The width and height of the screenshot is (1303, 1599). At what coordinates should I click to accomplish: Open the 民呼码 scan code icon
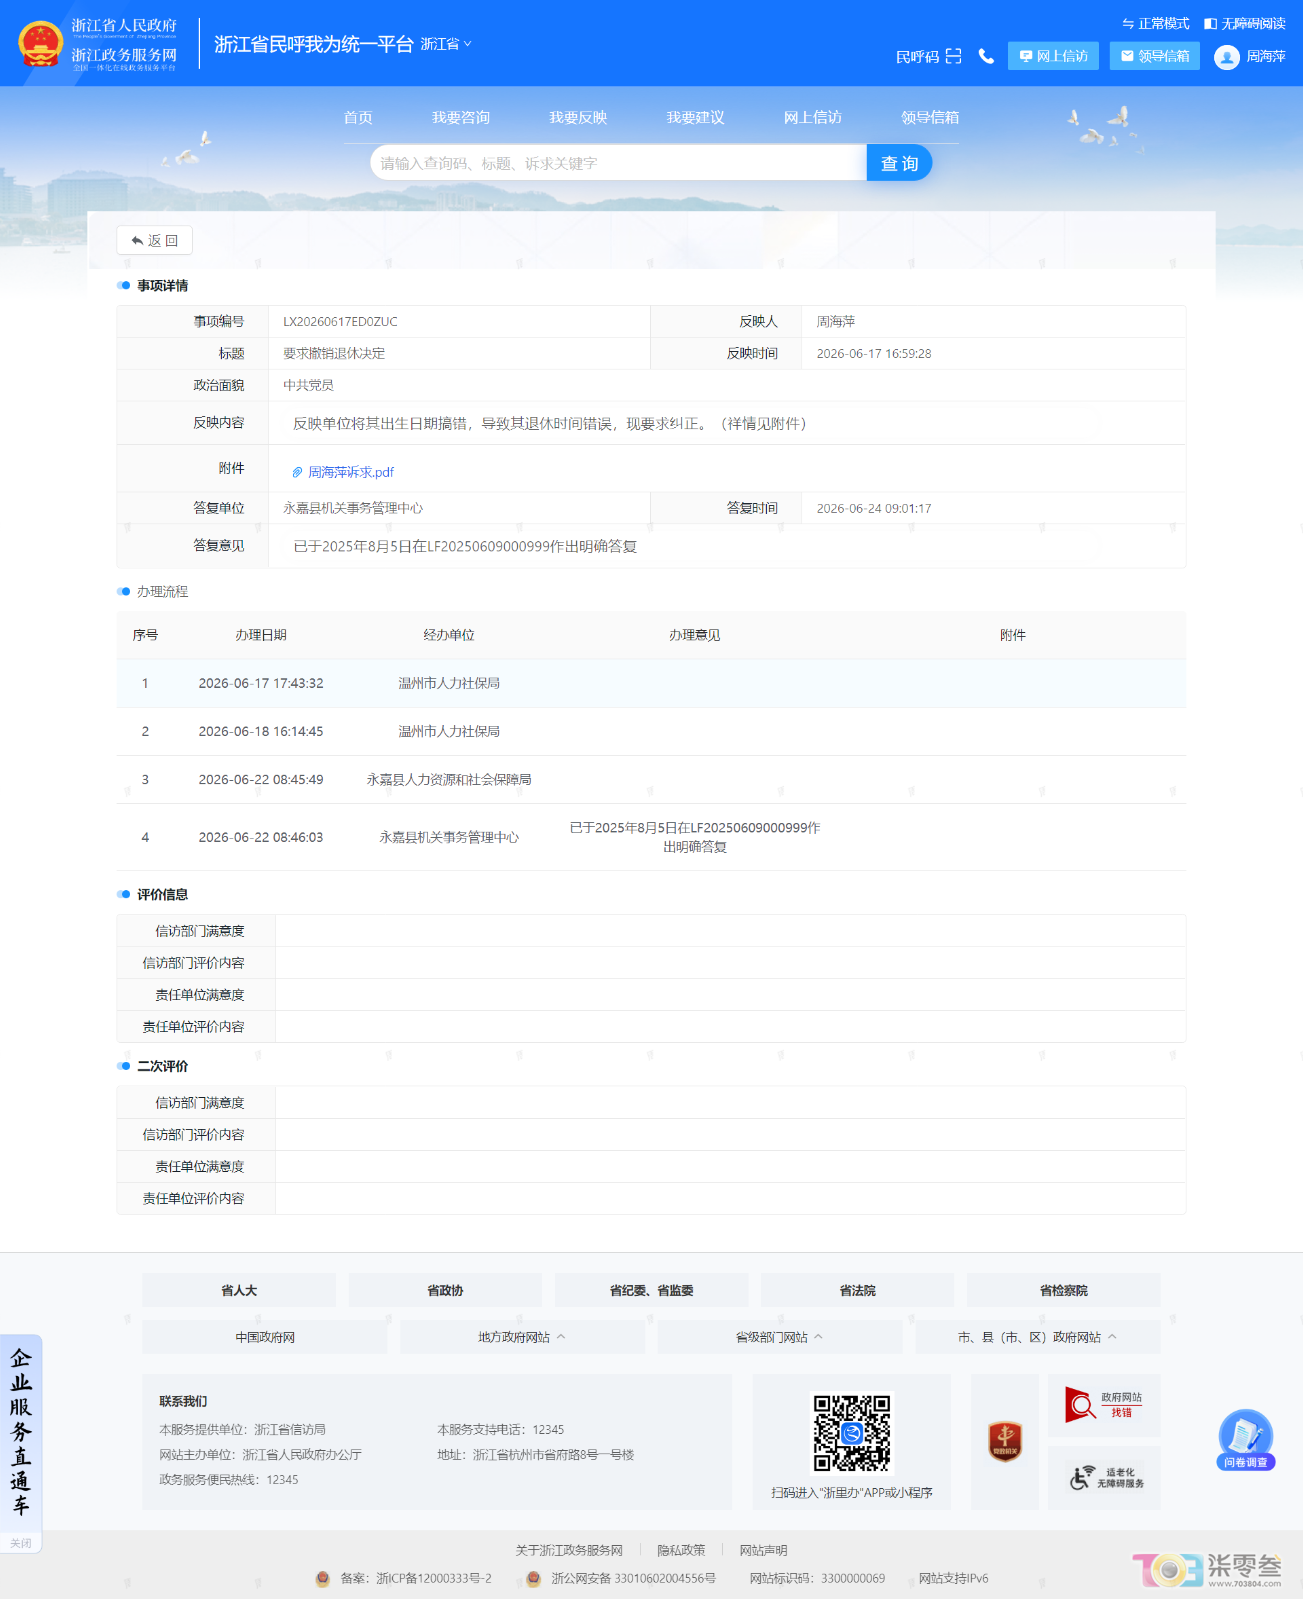tap(953, 56)
